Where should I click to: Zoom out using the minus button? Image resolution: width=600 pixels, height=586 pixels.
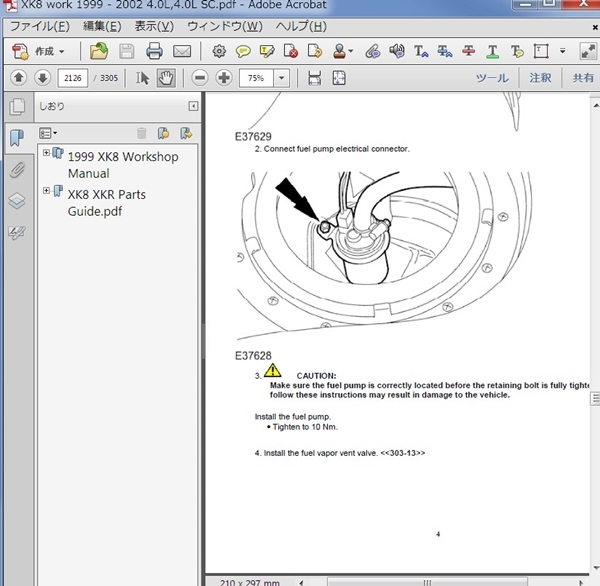click(x=200, y=78)
